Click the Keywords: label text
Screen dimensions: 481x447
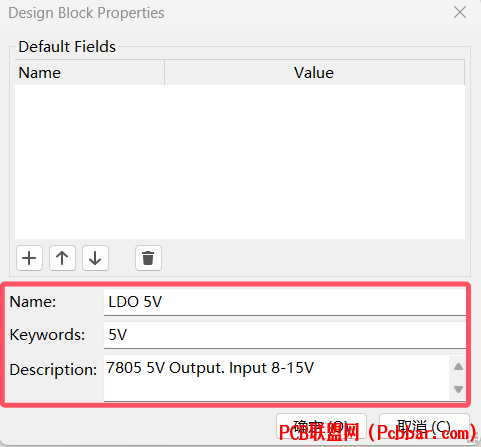coord(47,335)
